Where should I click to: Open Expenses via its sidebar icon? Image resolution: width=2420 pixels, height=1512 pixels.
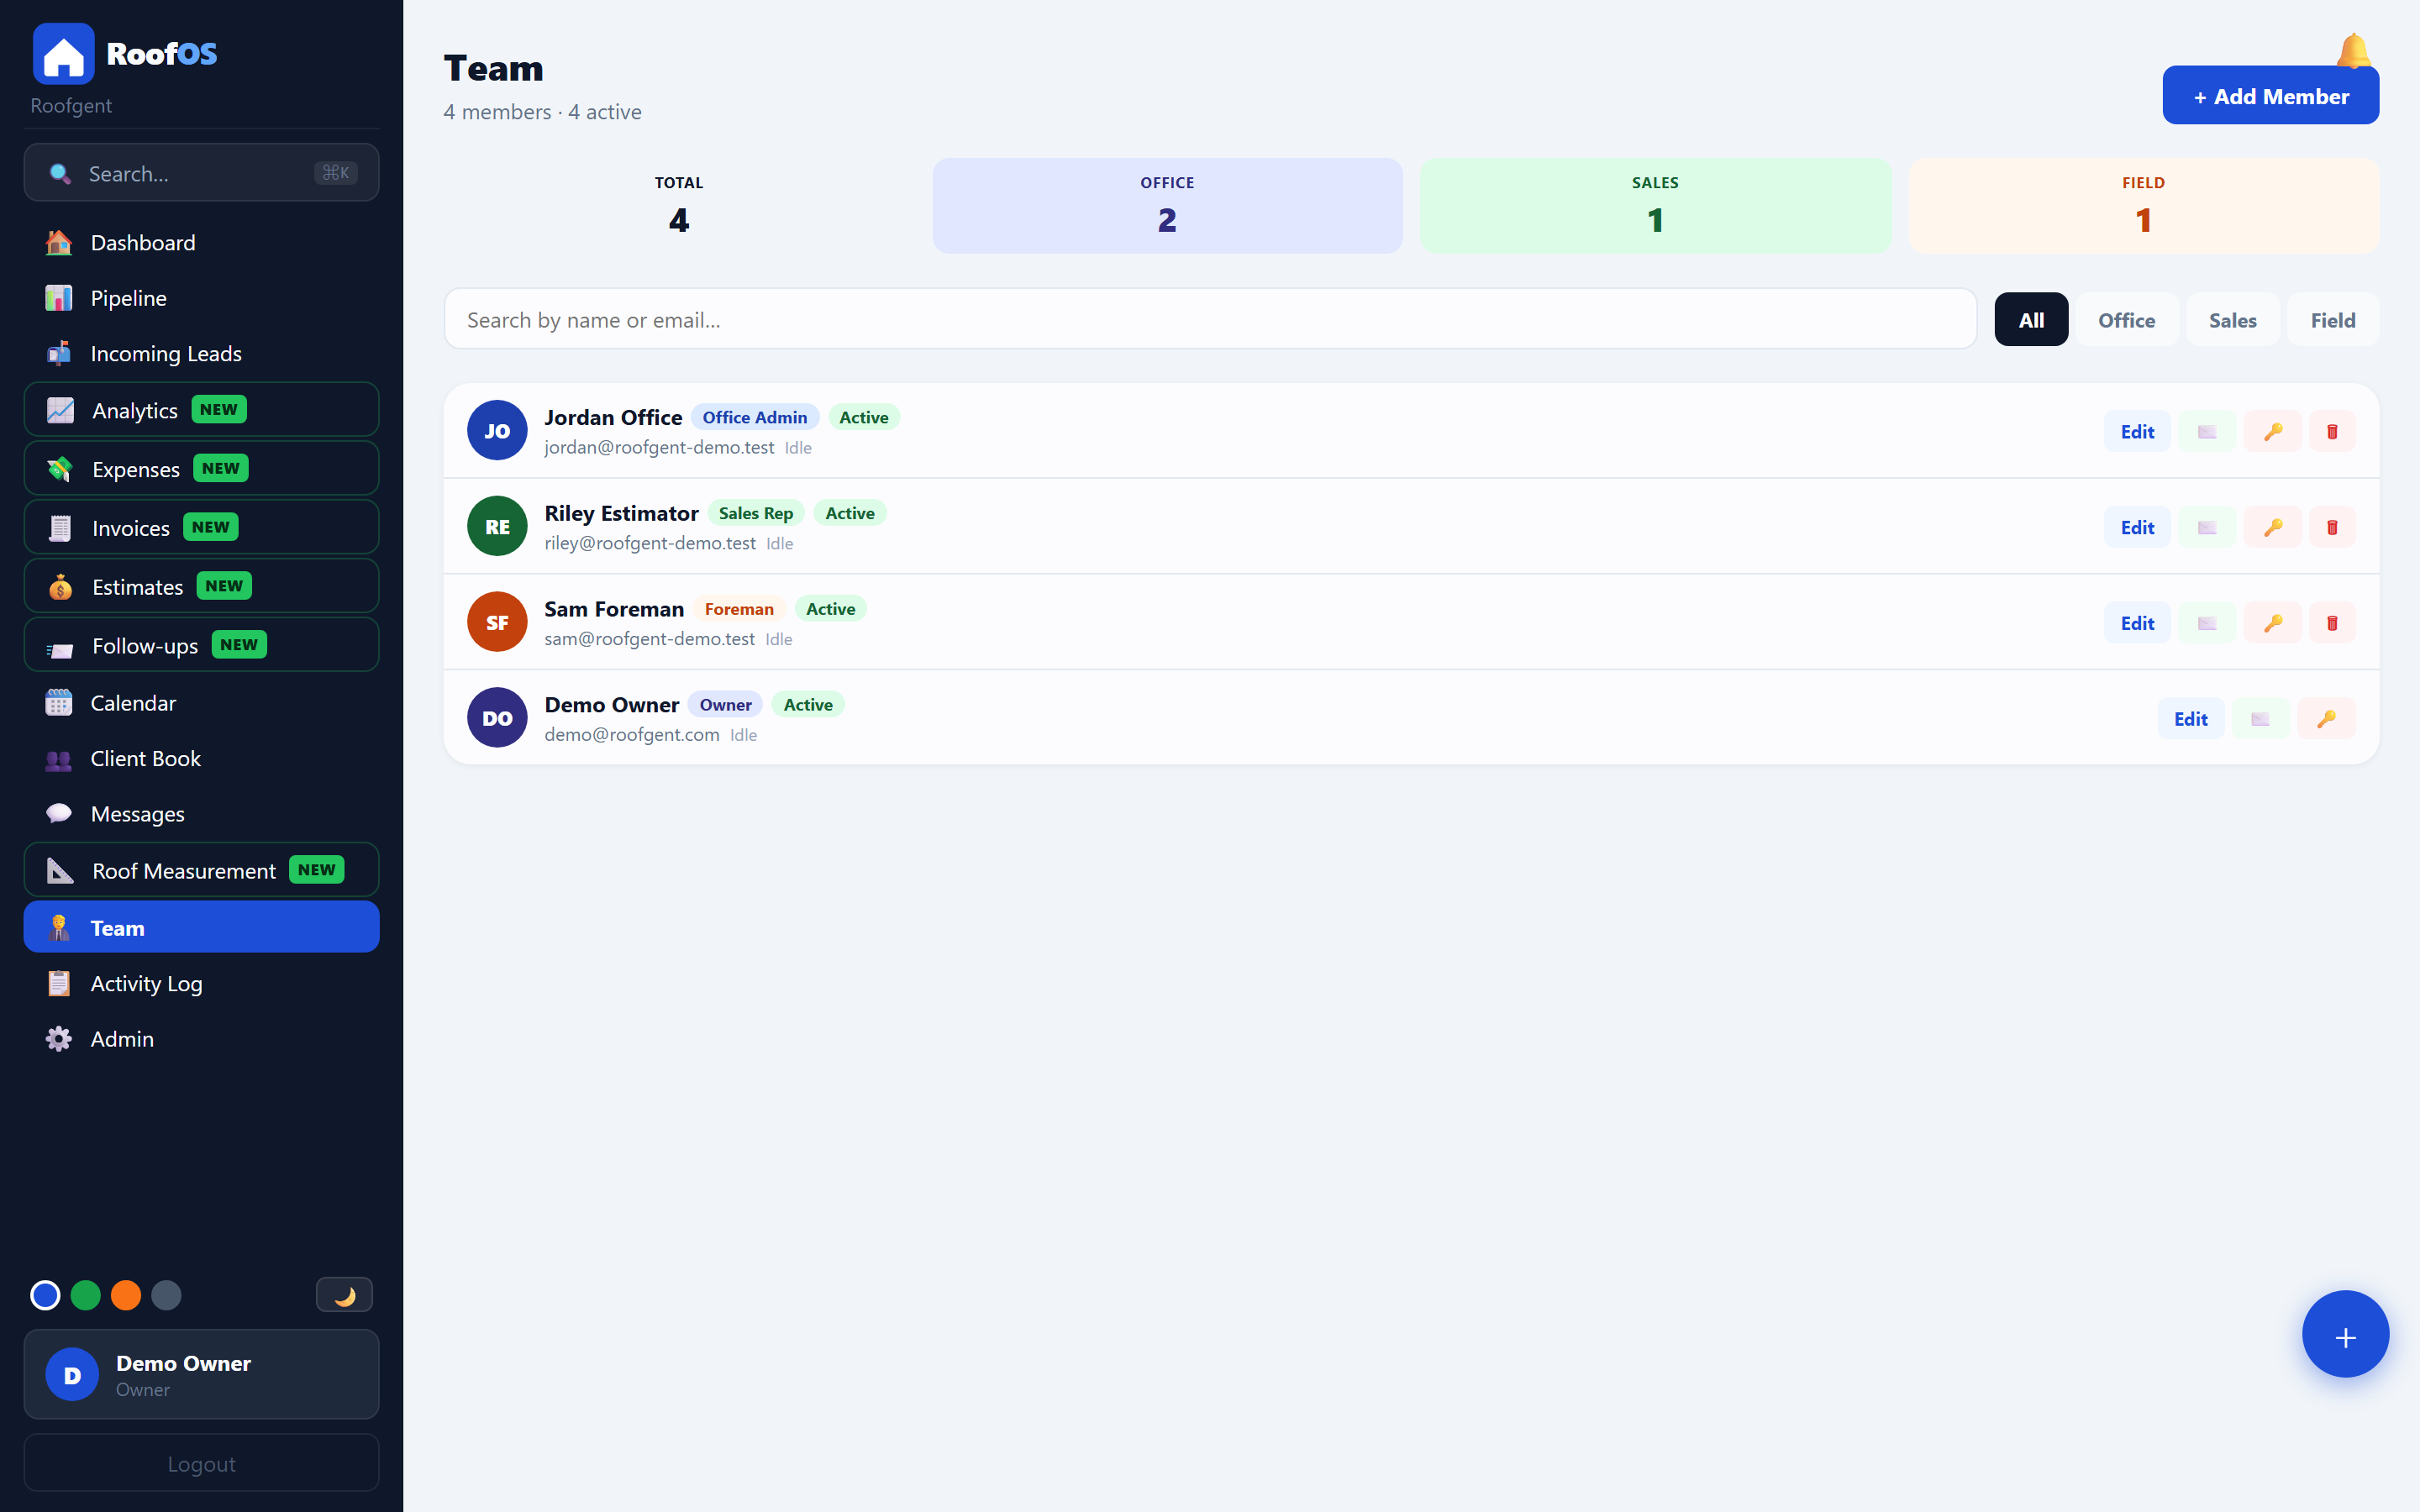[x=59, y=468]
